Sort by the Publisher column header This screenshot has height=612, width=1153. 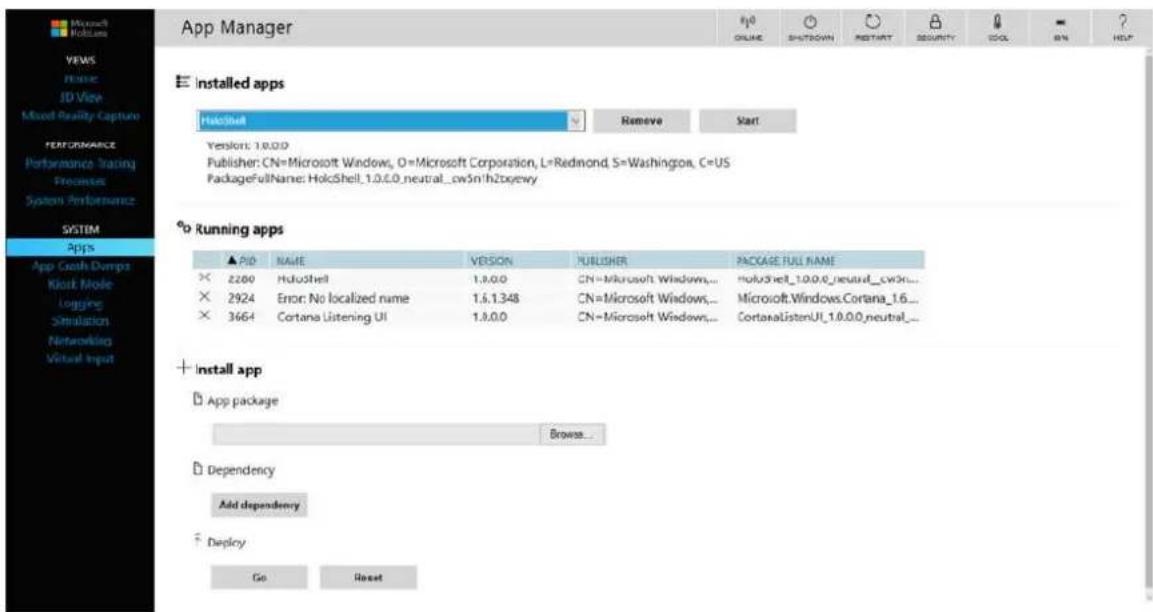pyautogui.click(x=601, y=260)
